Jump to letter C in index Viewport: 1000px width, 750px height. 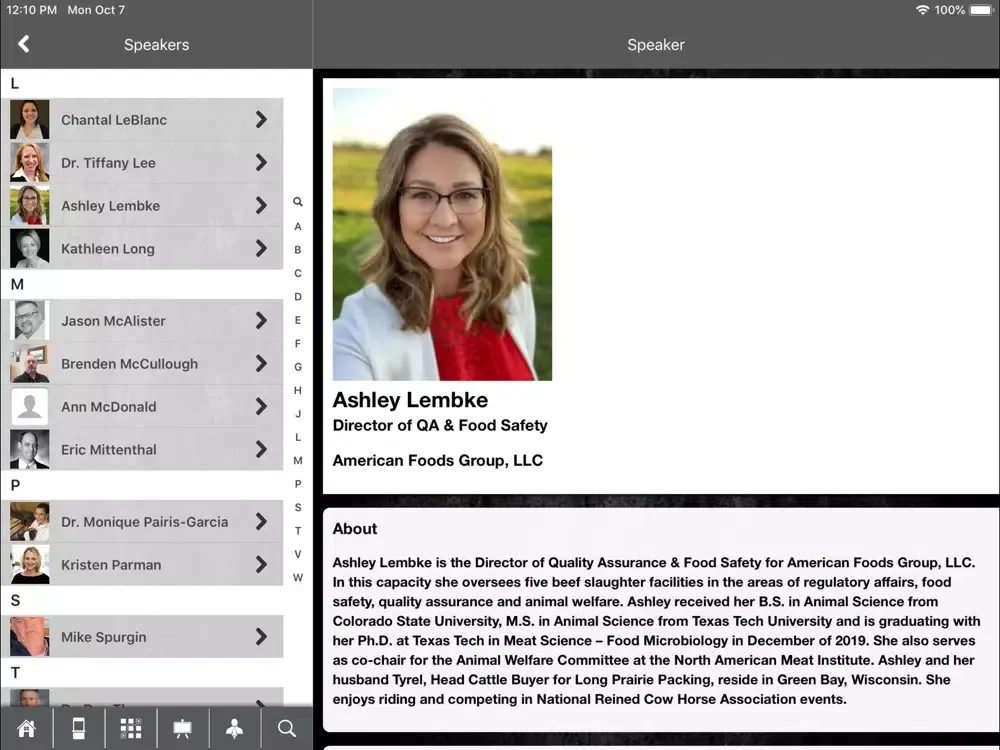pyautogui.click(x=298, y=274)
